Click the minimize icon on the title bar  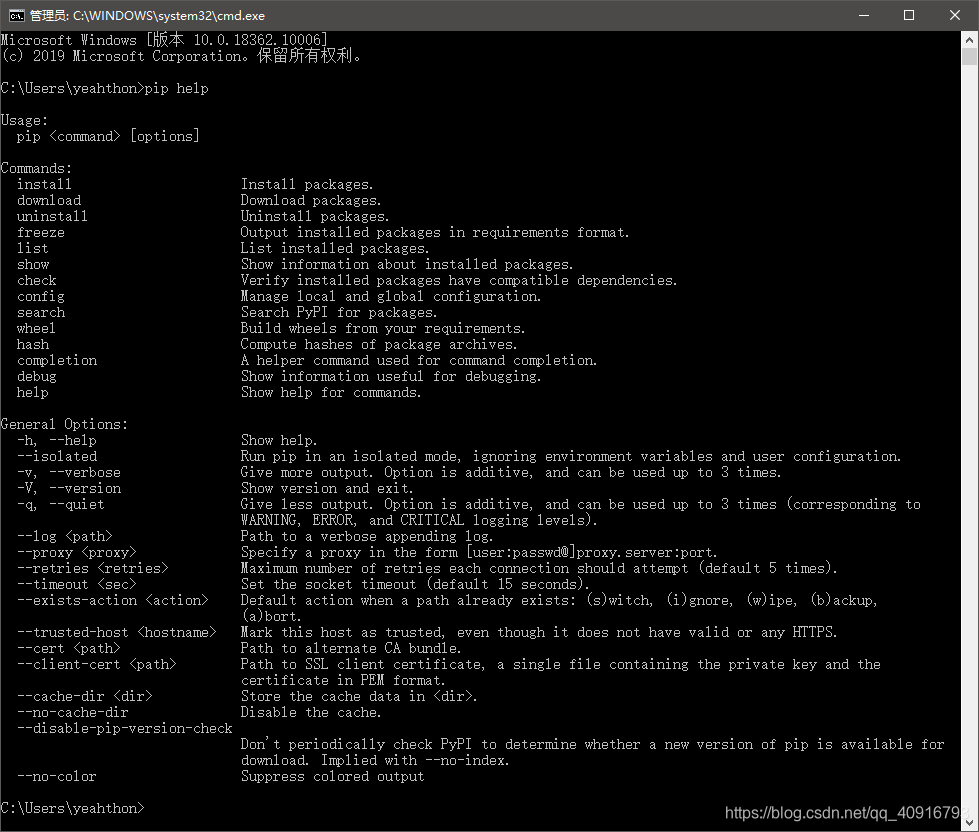[863, 15]
